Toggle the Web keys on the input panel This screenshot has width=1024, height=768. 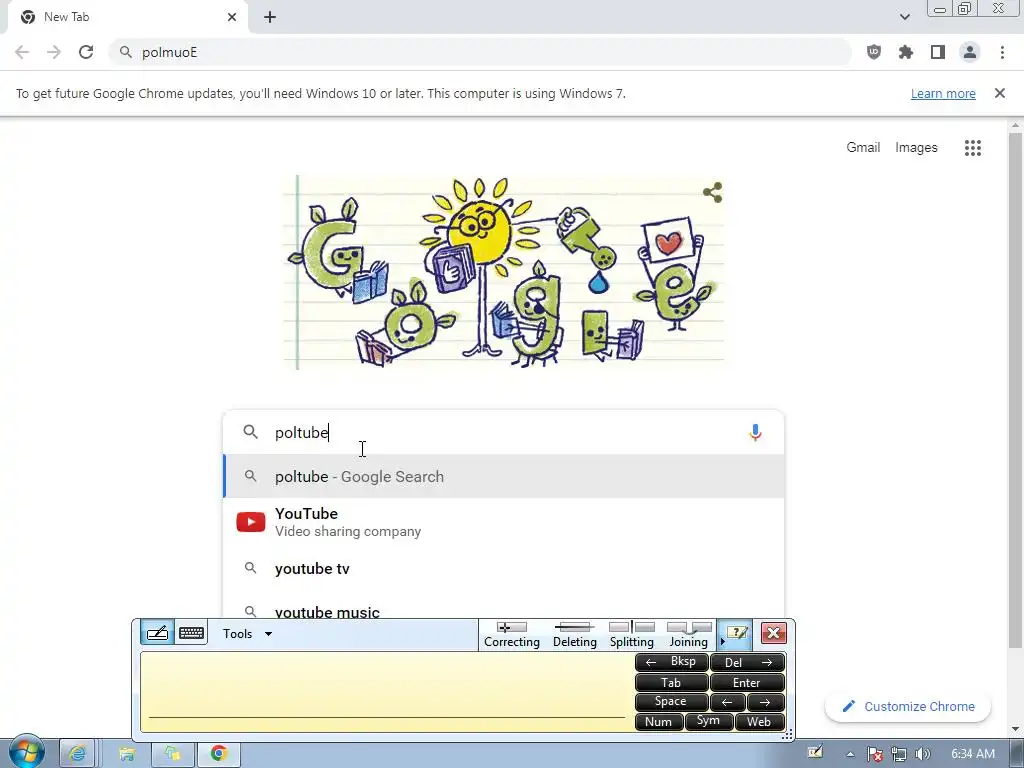tap(759, 722)
